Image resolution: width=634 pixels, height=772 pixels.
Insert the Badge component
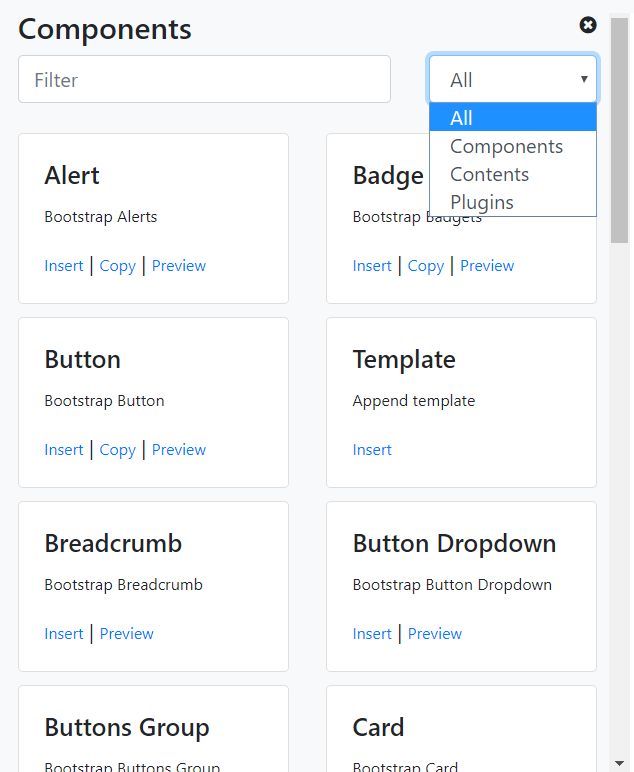point(372,266)
